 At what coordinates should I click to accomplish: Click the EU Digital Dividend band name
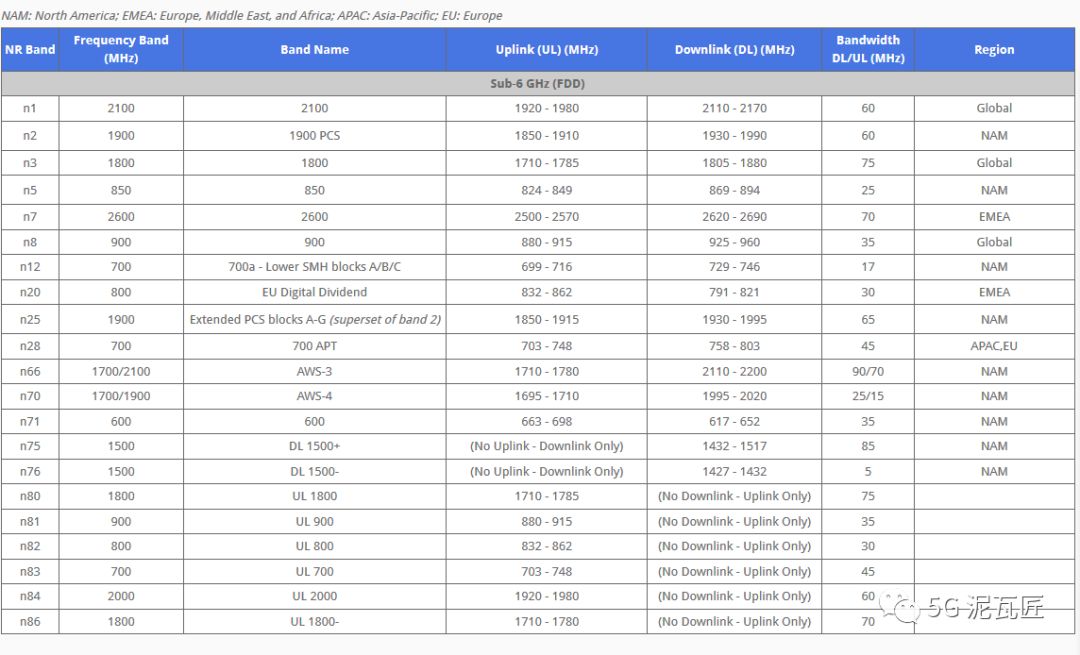tap(314, 292)
